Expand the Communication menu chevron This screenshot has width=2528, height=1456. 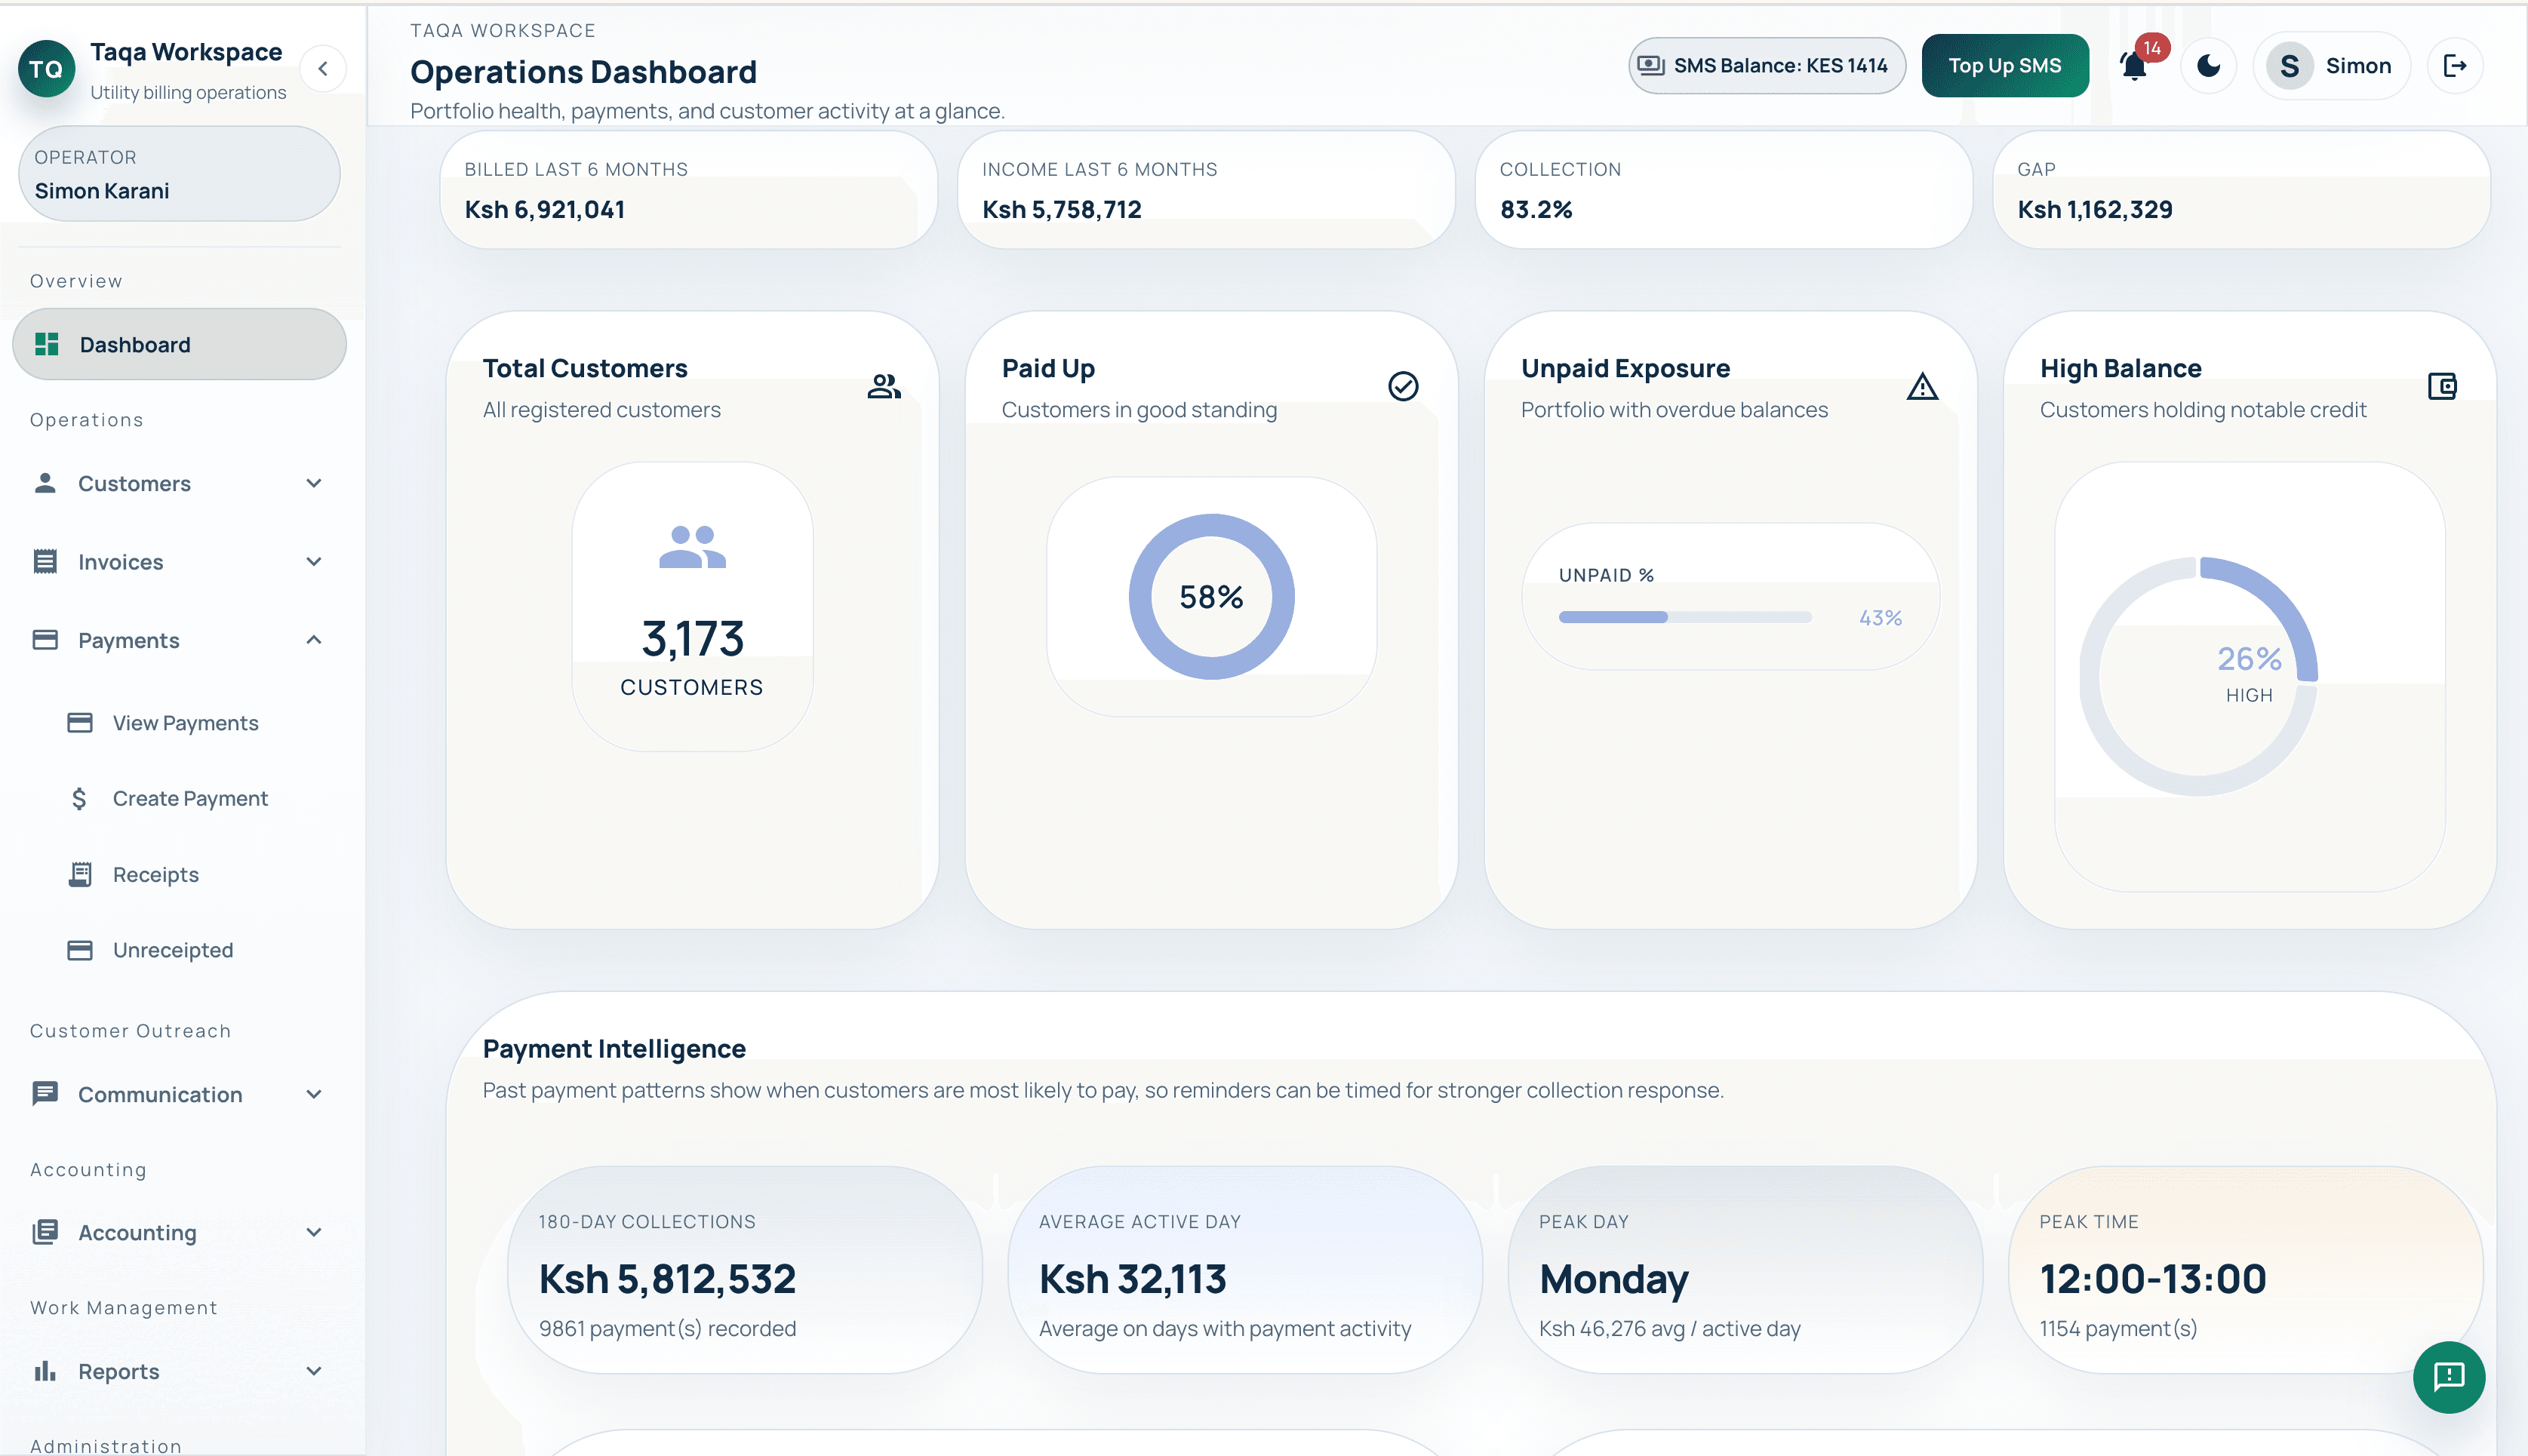pyautogui.click(x=314, y=1094)
